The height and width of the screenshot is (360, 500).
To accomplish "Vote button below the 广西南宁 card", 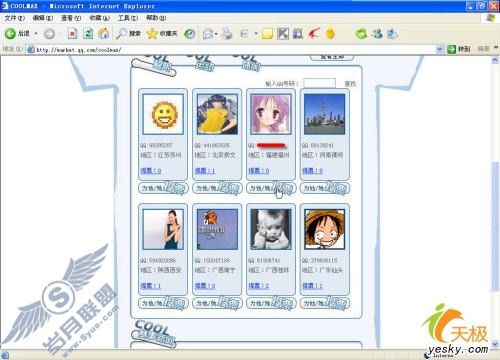I will (x=217, y=303).
